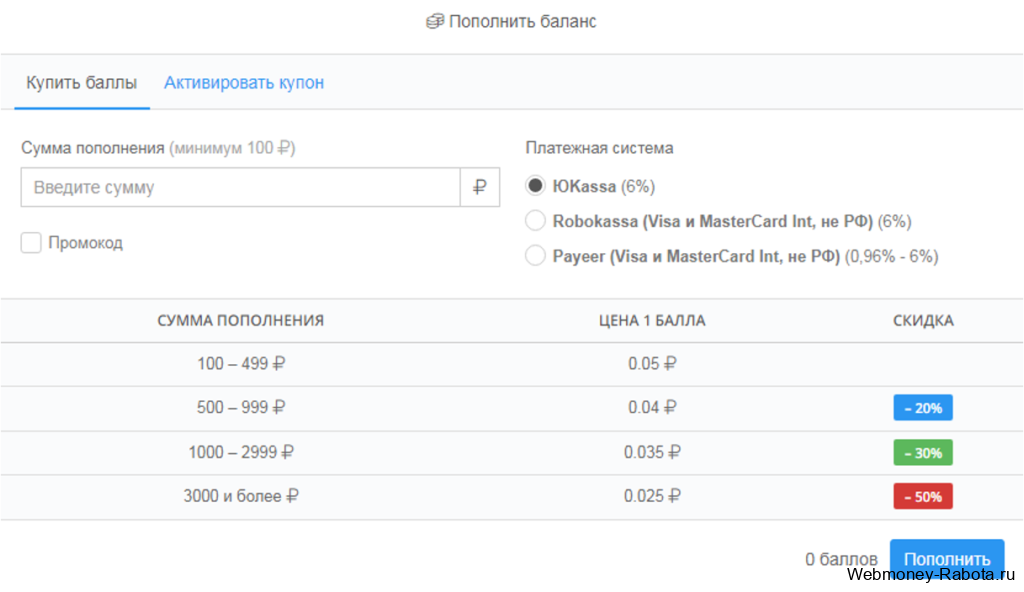Select the 3000 и более ₽ row

click(512, 497)
